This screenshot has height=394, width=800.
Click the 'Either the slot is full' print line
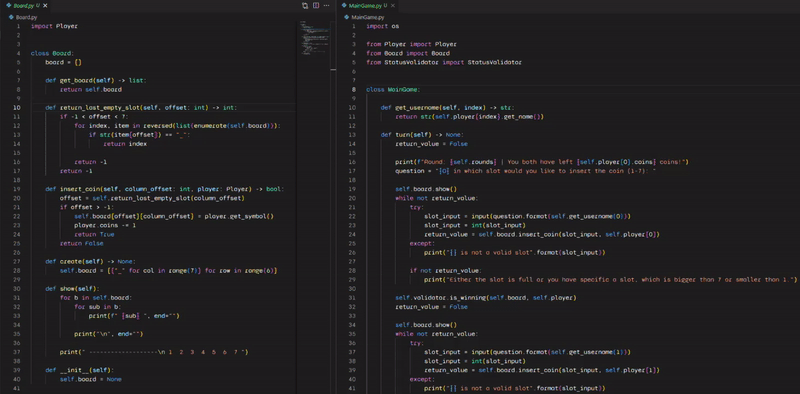click(x=611, y=279)
